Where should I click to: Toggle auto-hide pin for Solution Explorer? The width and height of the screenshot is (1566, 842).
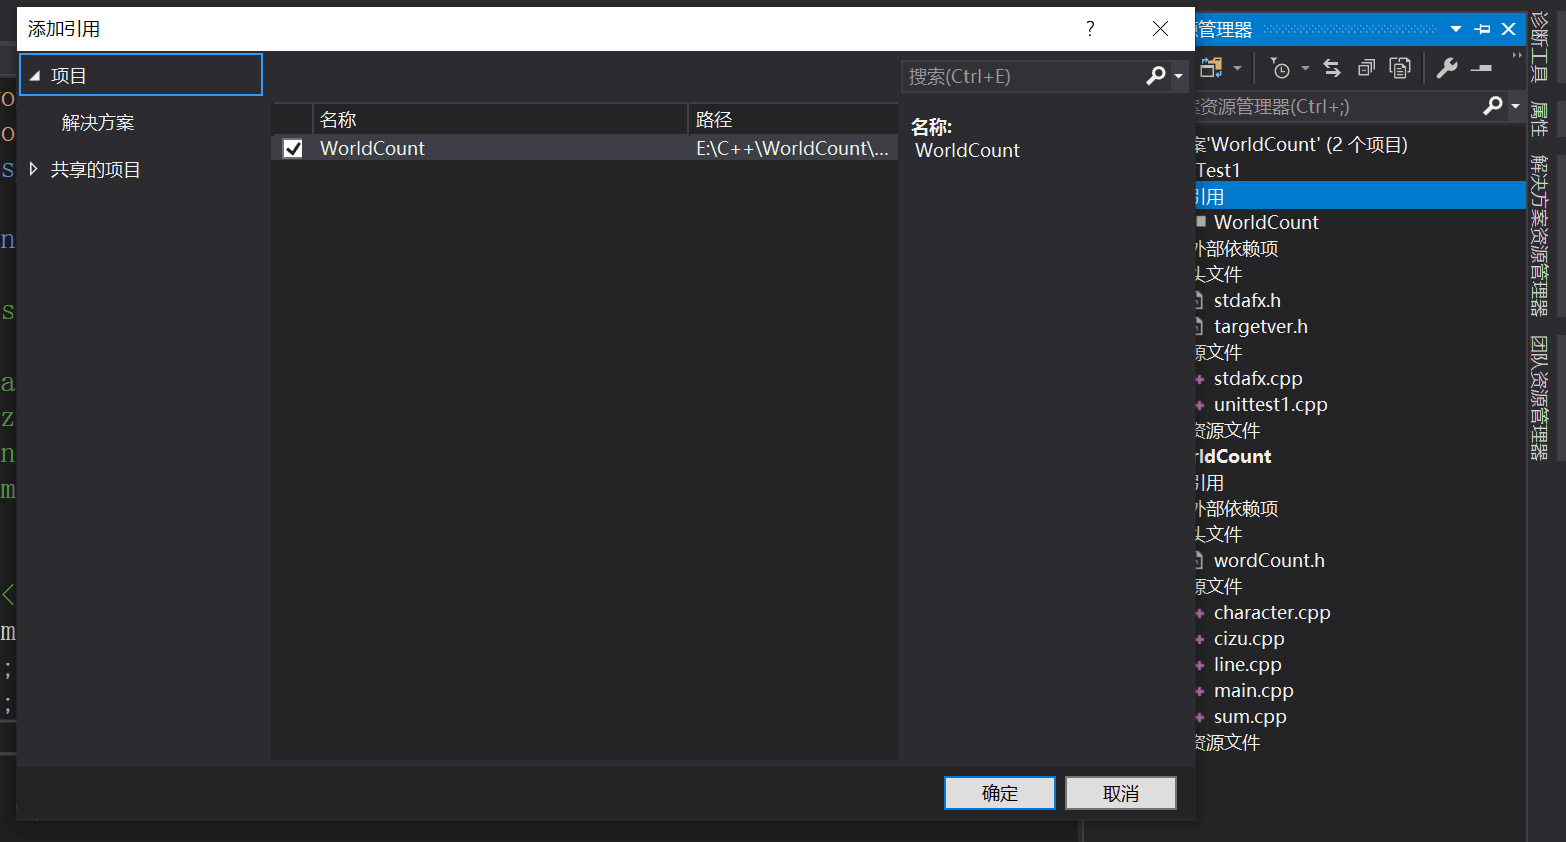tap(1482, 29)
